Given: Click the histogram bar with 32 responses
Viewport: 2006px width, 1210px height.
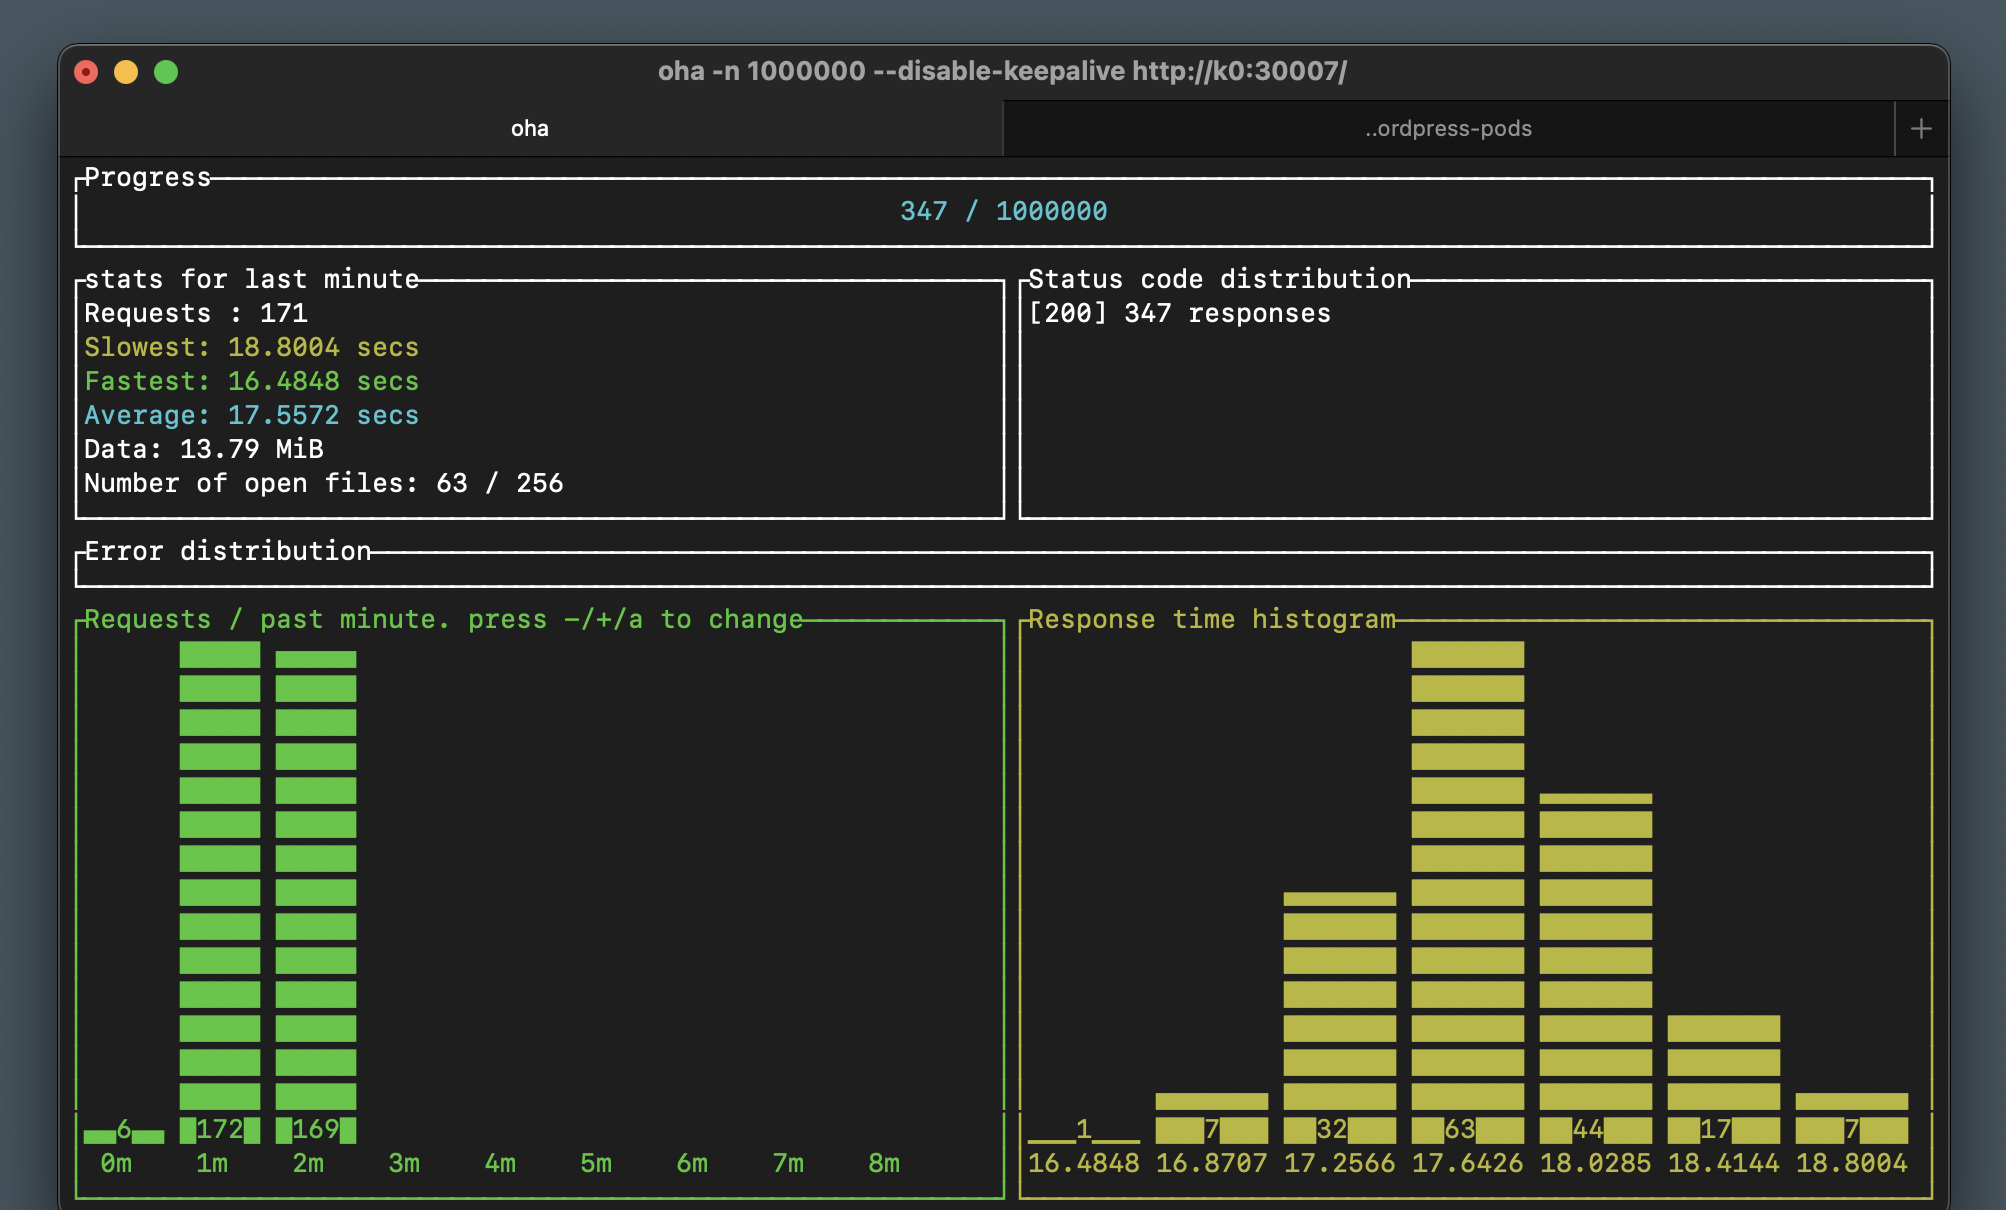Looking at the screenshot, I should tap(1340, 1018).
